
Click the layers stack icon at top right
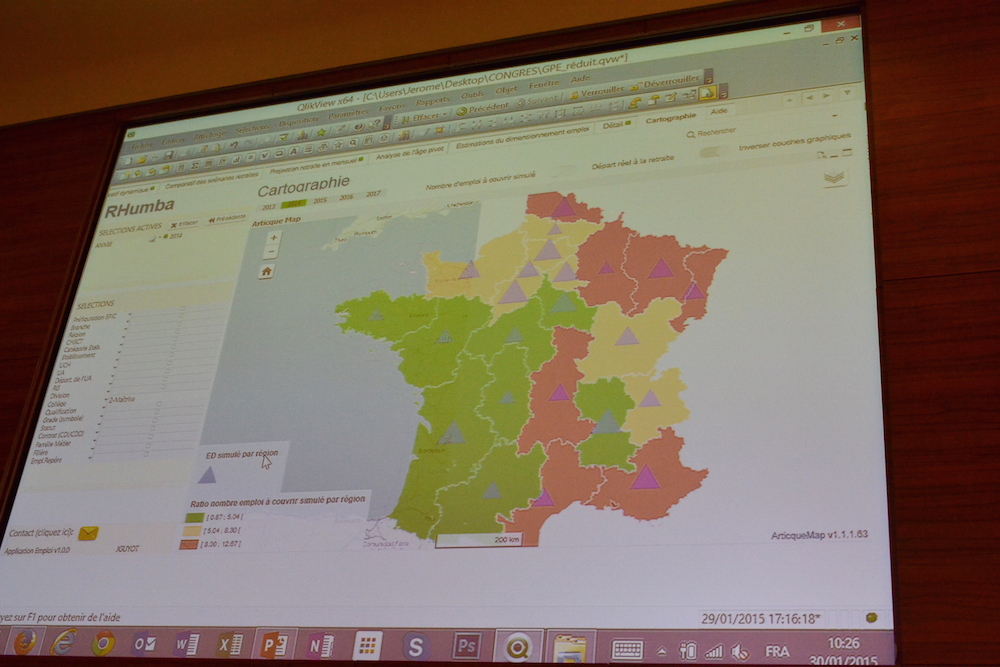(x=834, y=177)
